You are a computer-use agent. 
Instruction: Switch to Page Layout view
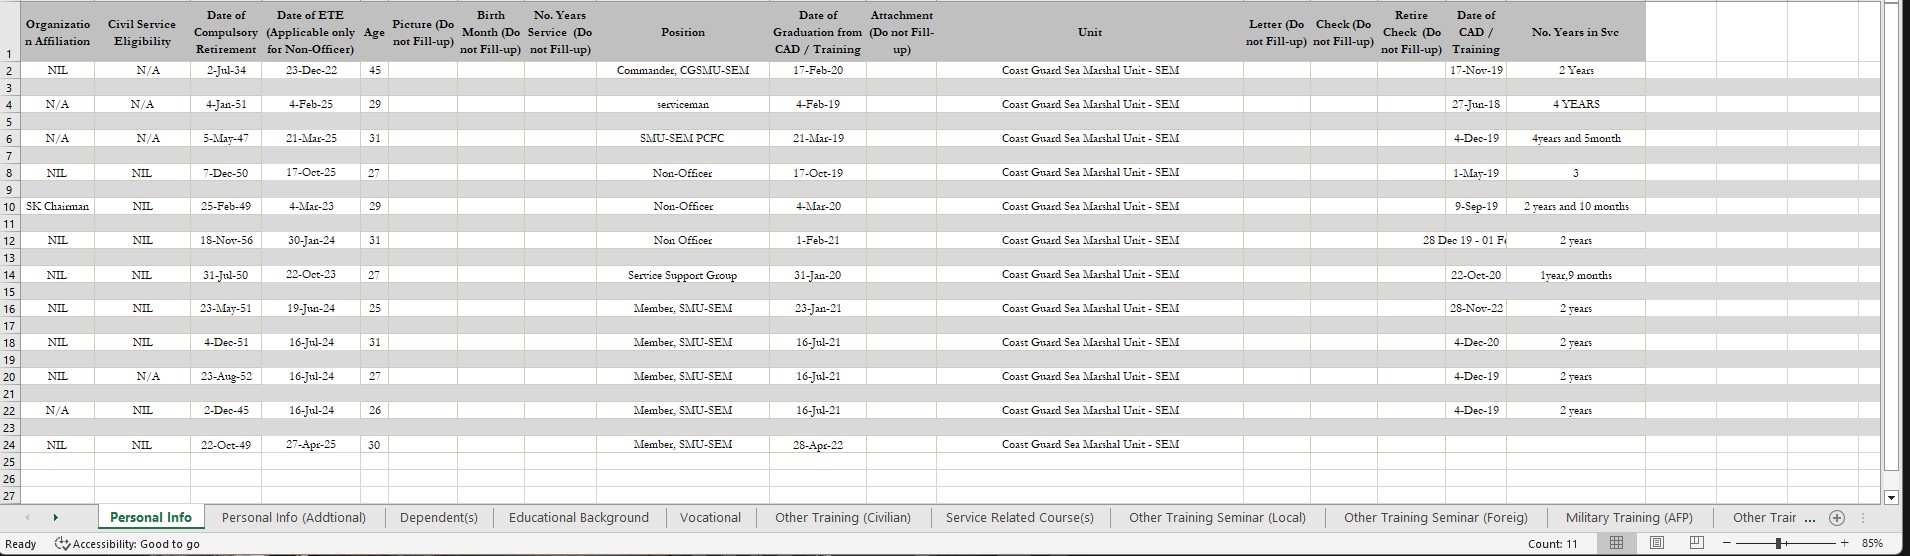[1656, 543]
